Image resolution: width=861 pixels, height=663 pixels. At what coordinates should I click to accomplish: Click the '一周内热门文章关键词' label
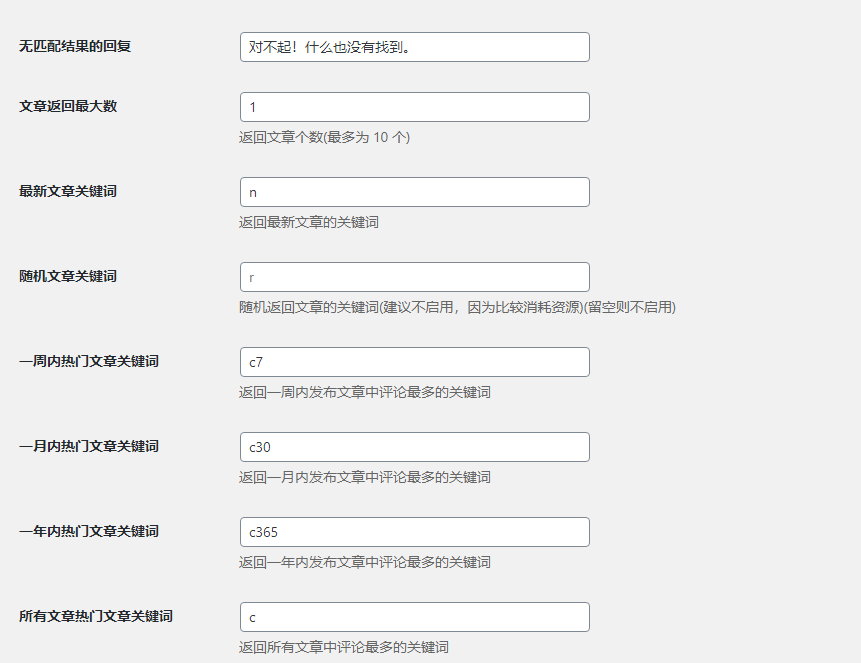[x=89, y=361]
